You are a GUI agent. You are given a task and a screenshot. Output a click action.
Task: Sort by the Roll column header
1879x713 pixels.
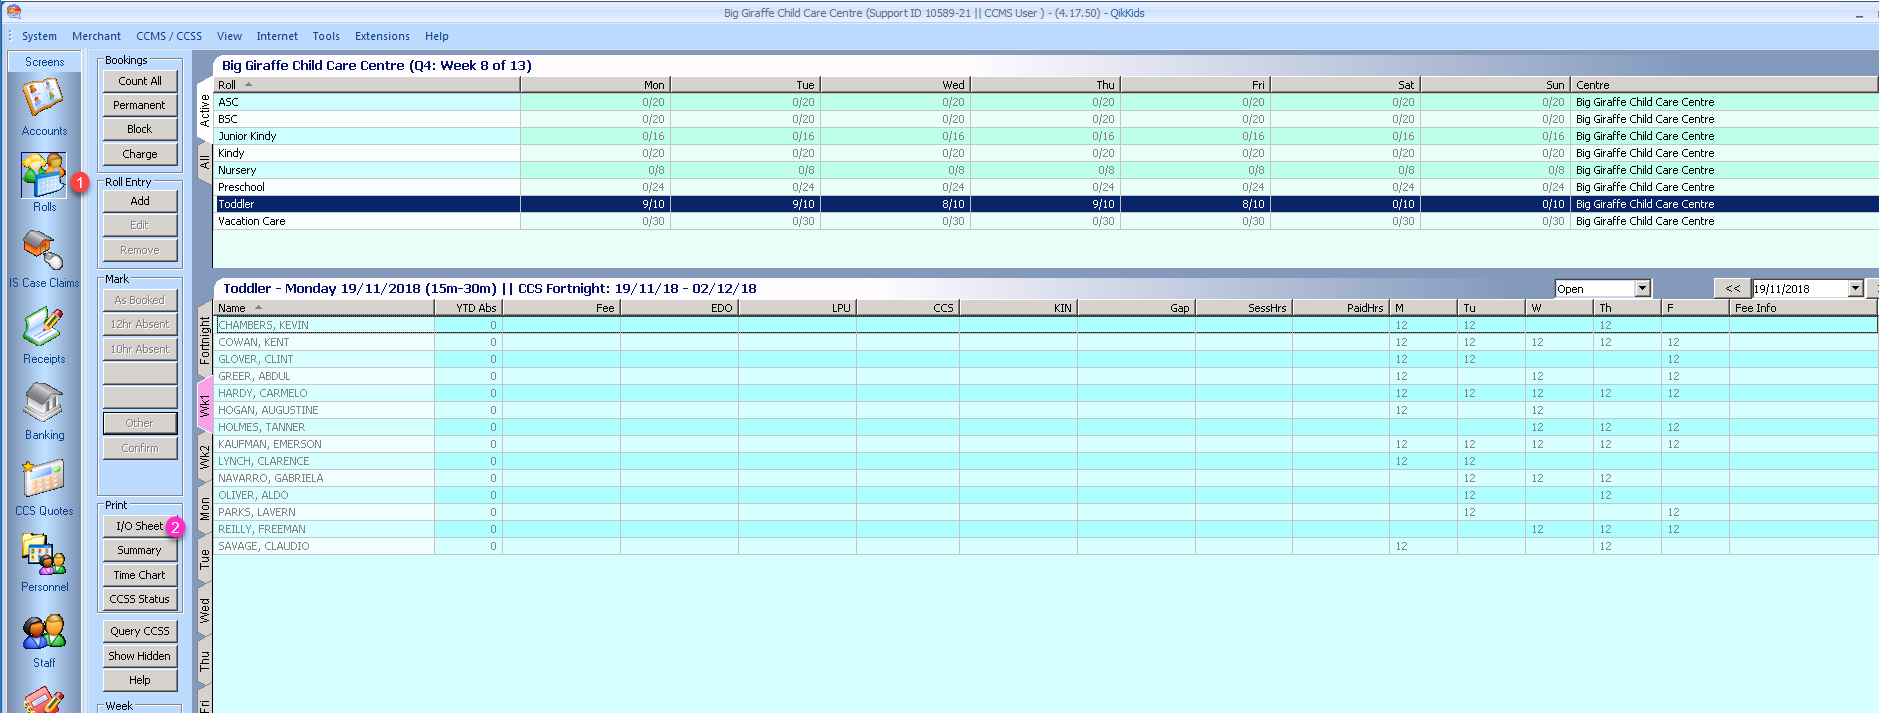[x=367, y=85]
